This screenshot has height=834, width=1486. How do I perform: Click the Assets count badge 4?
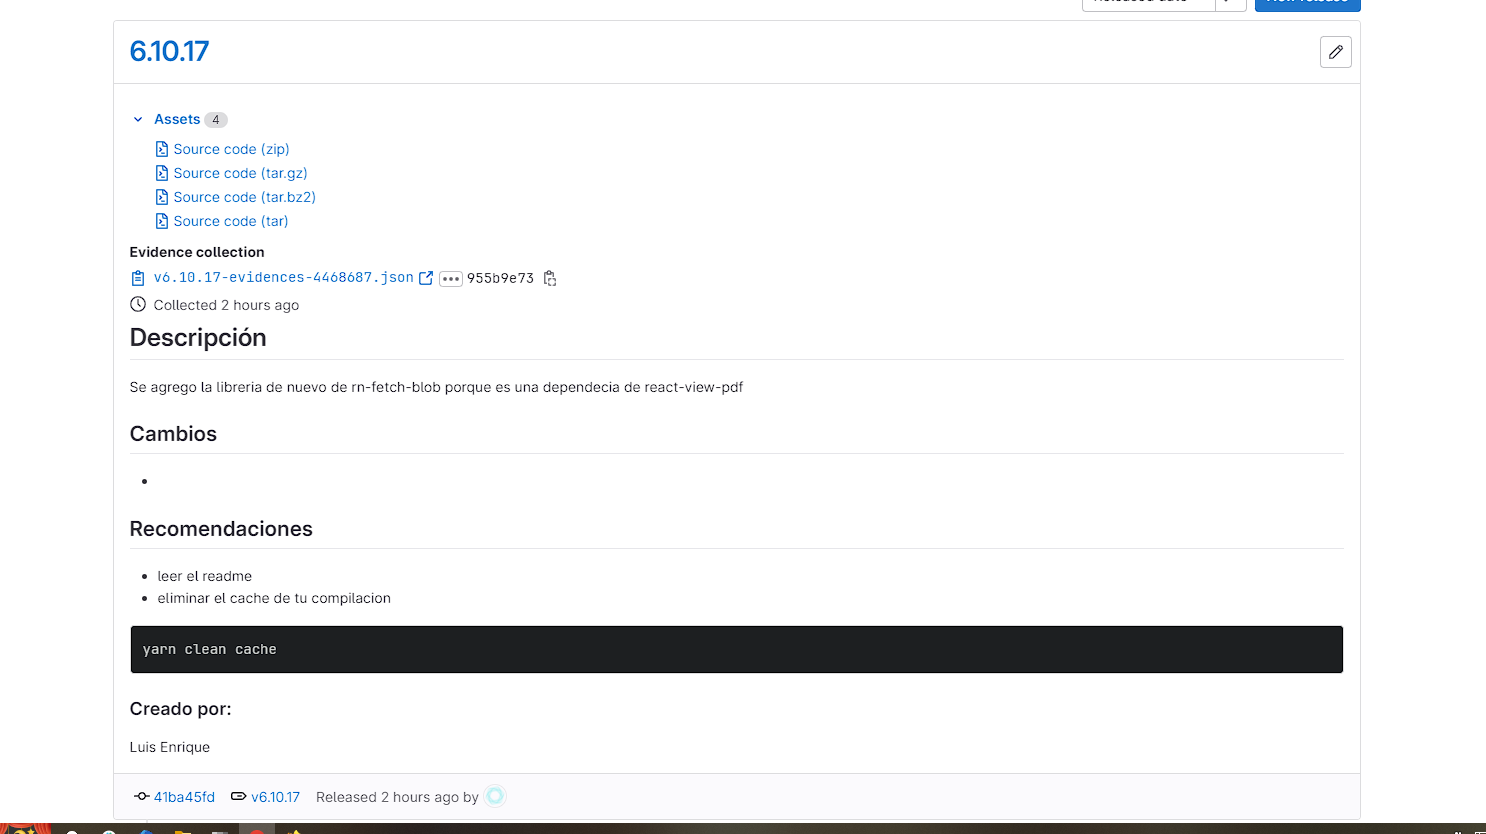point(216,120)
